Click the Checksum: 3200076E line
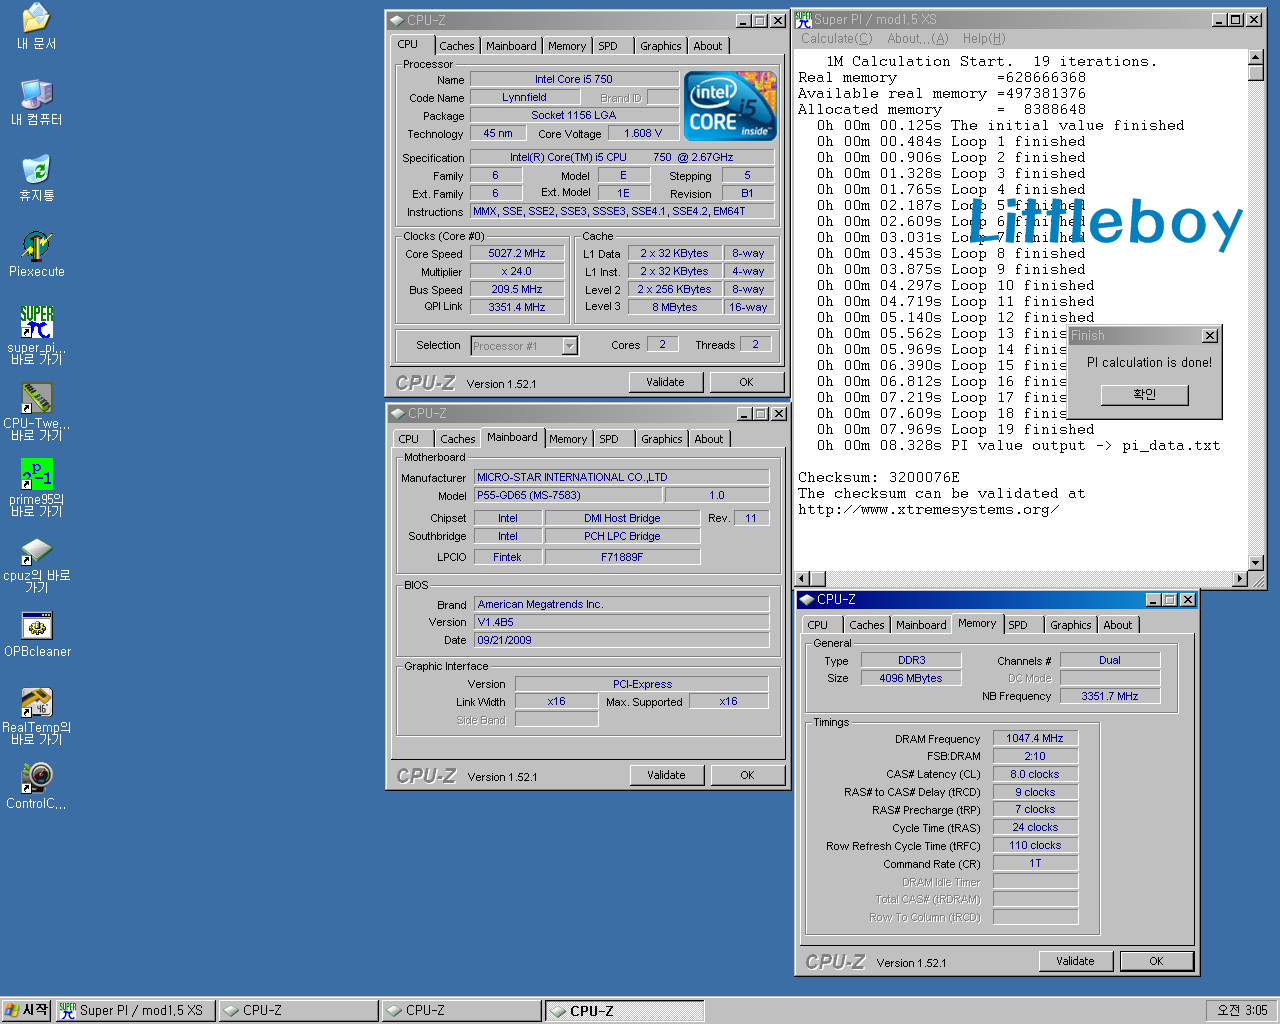 [x=879, y=477]
